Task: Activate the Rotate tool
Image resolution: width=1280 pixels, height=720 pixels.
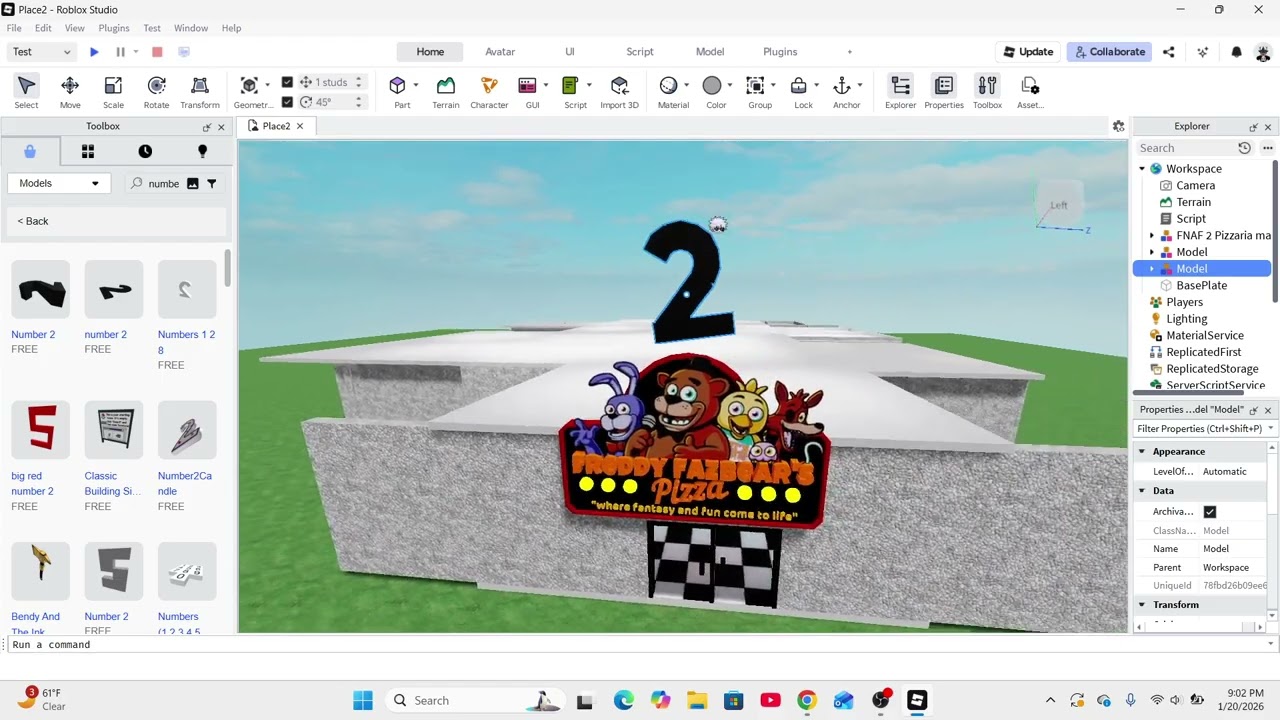Action: click(x=156, y=91)
